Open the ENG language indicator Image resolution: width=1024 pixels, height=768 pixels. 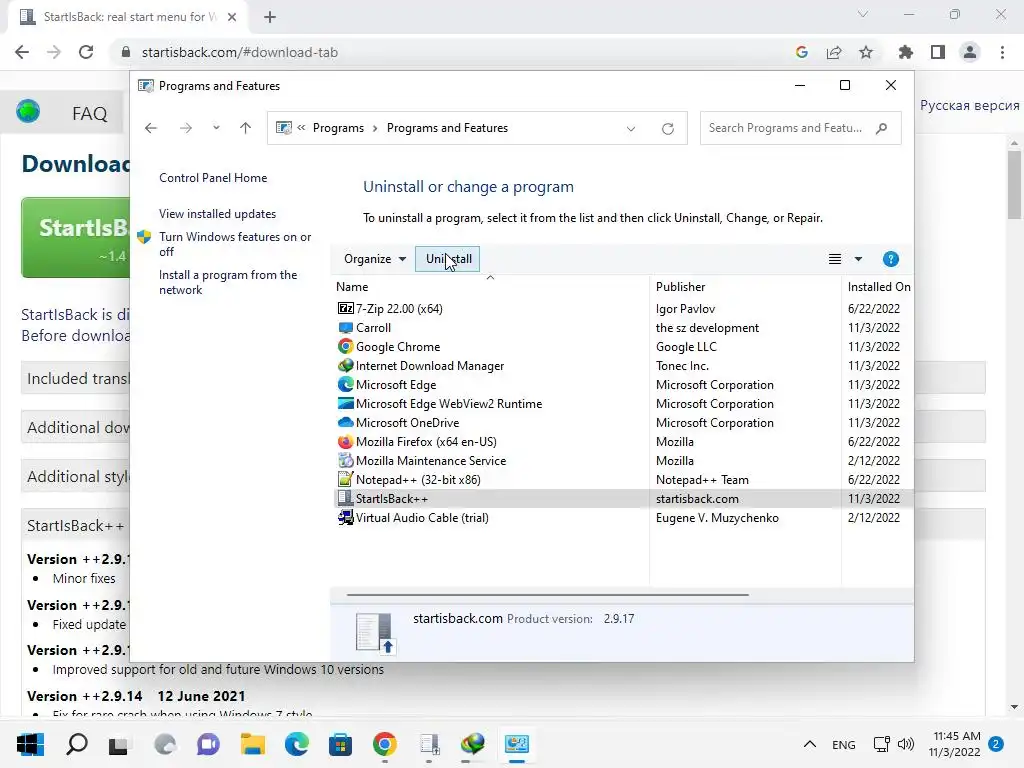coord(843,744)
